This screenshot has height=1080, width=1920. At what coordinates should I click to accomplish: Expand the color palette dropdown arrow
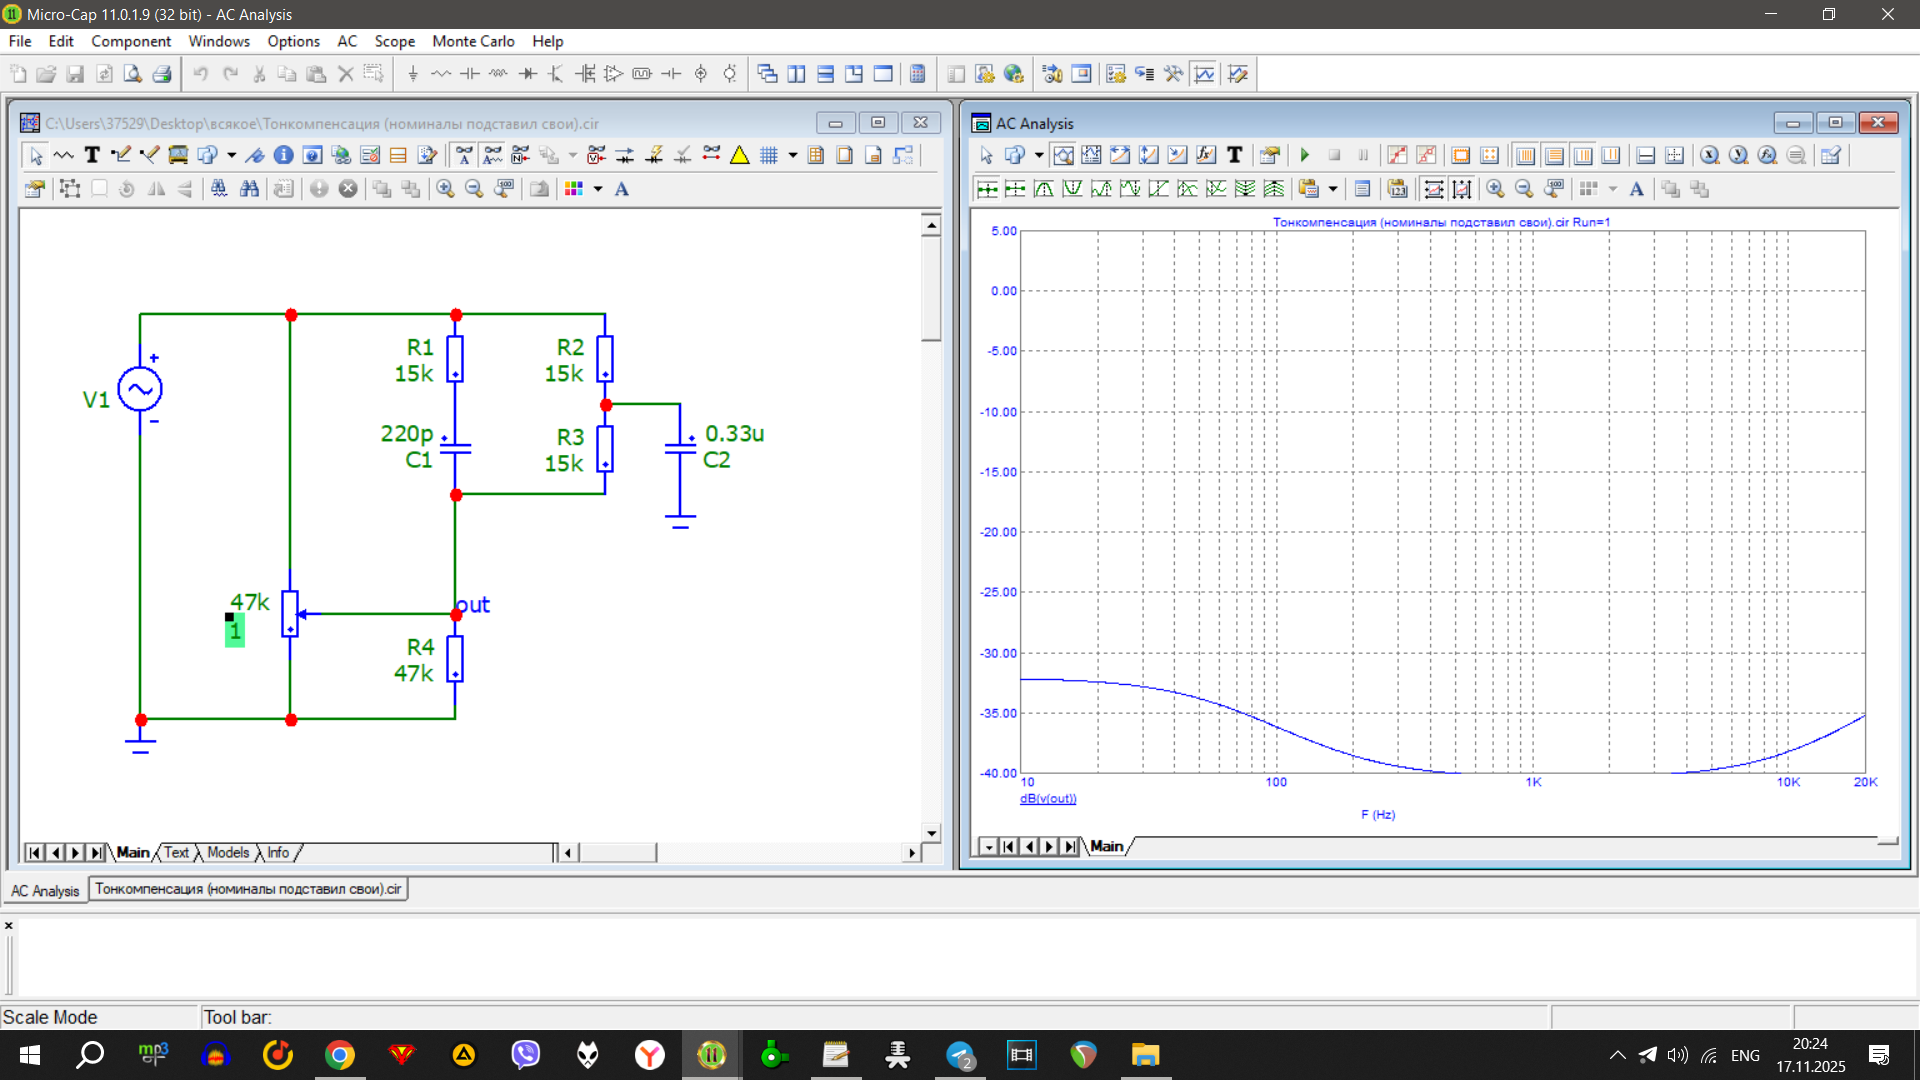click(x=598, y=189)
